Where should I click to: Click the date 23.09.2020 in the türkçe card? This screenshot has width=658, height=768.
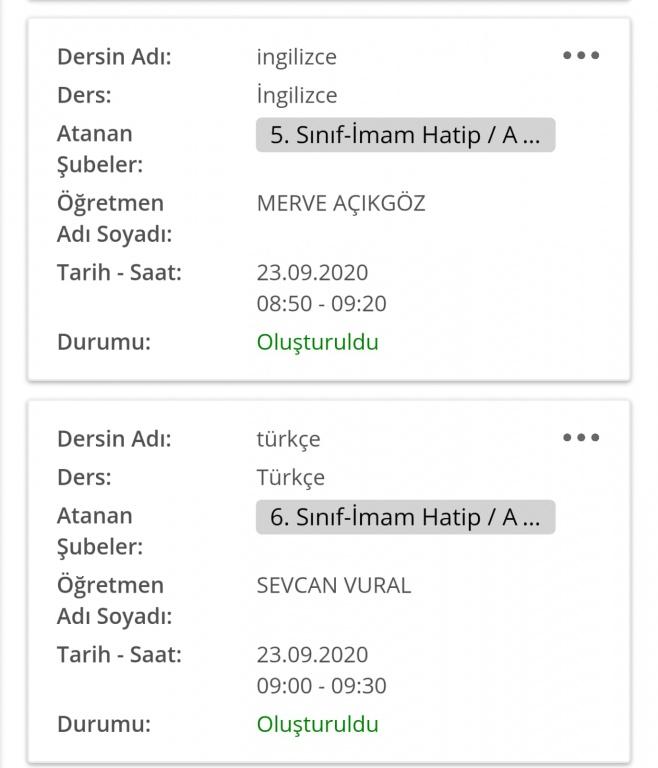coord(312,655)
